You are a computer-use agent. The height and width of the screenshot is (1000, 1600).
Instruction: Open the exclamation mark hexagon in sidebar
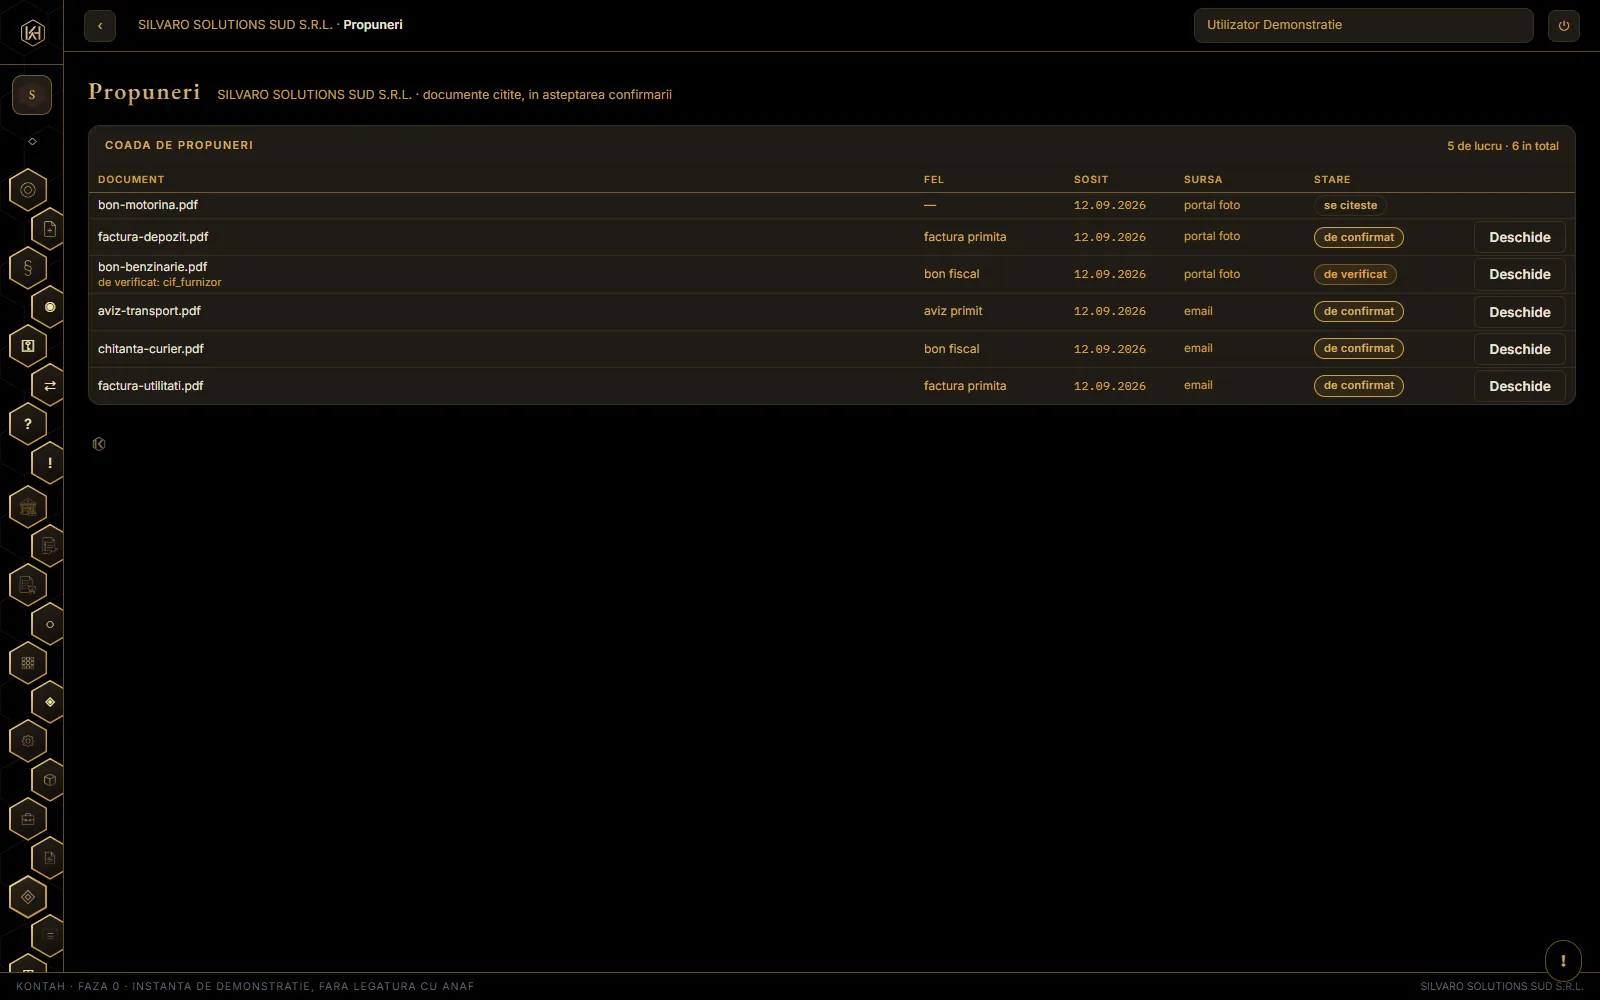[x=49, y=463]
